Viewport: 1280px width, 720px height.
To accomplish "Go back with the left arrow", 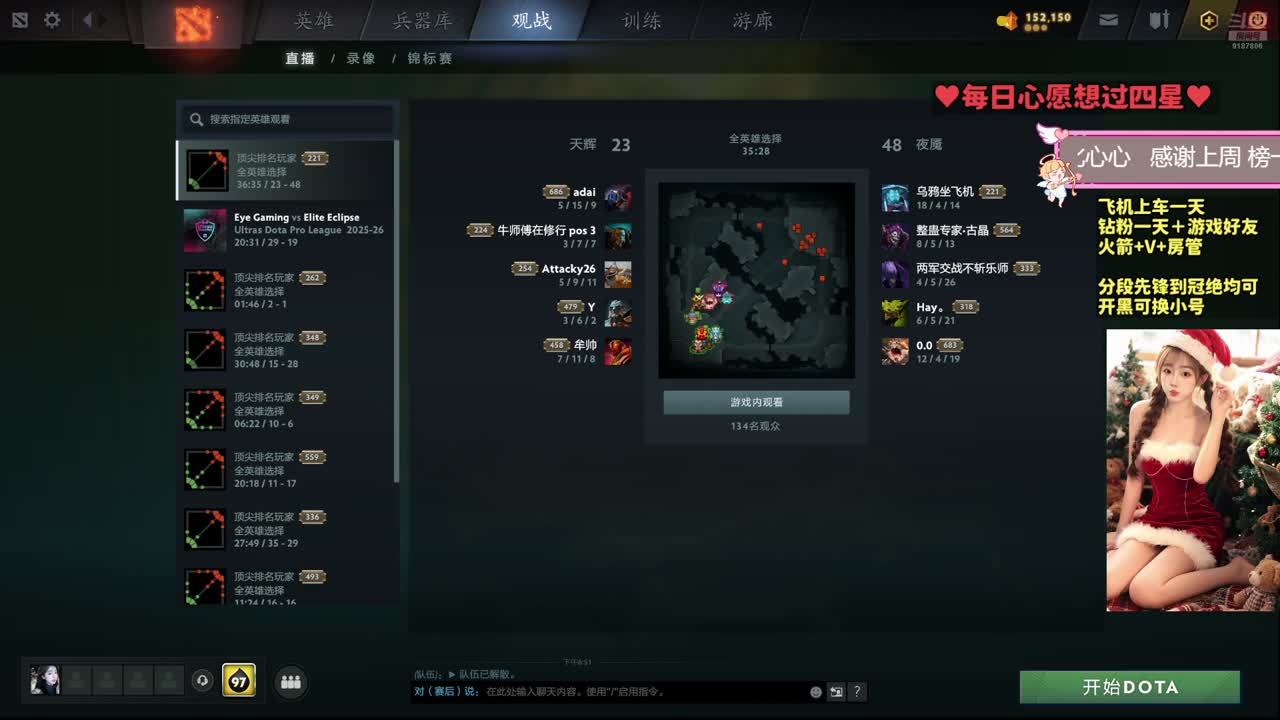I will [x=88, y=20].
